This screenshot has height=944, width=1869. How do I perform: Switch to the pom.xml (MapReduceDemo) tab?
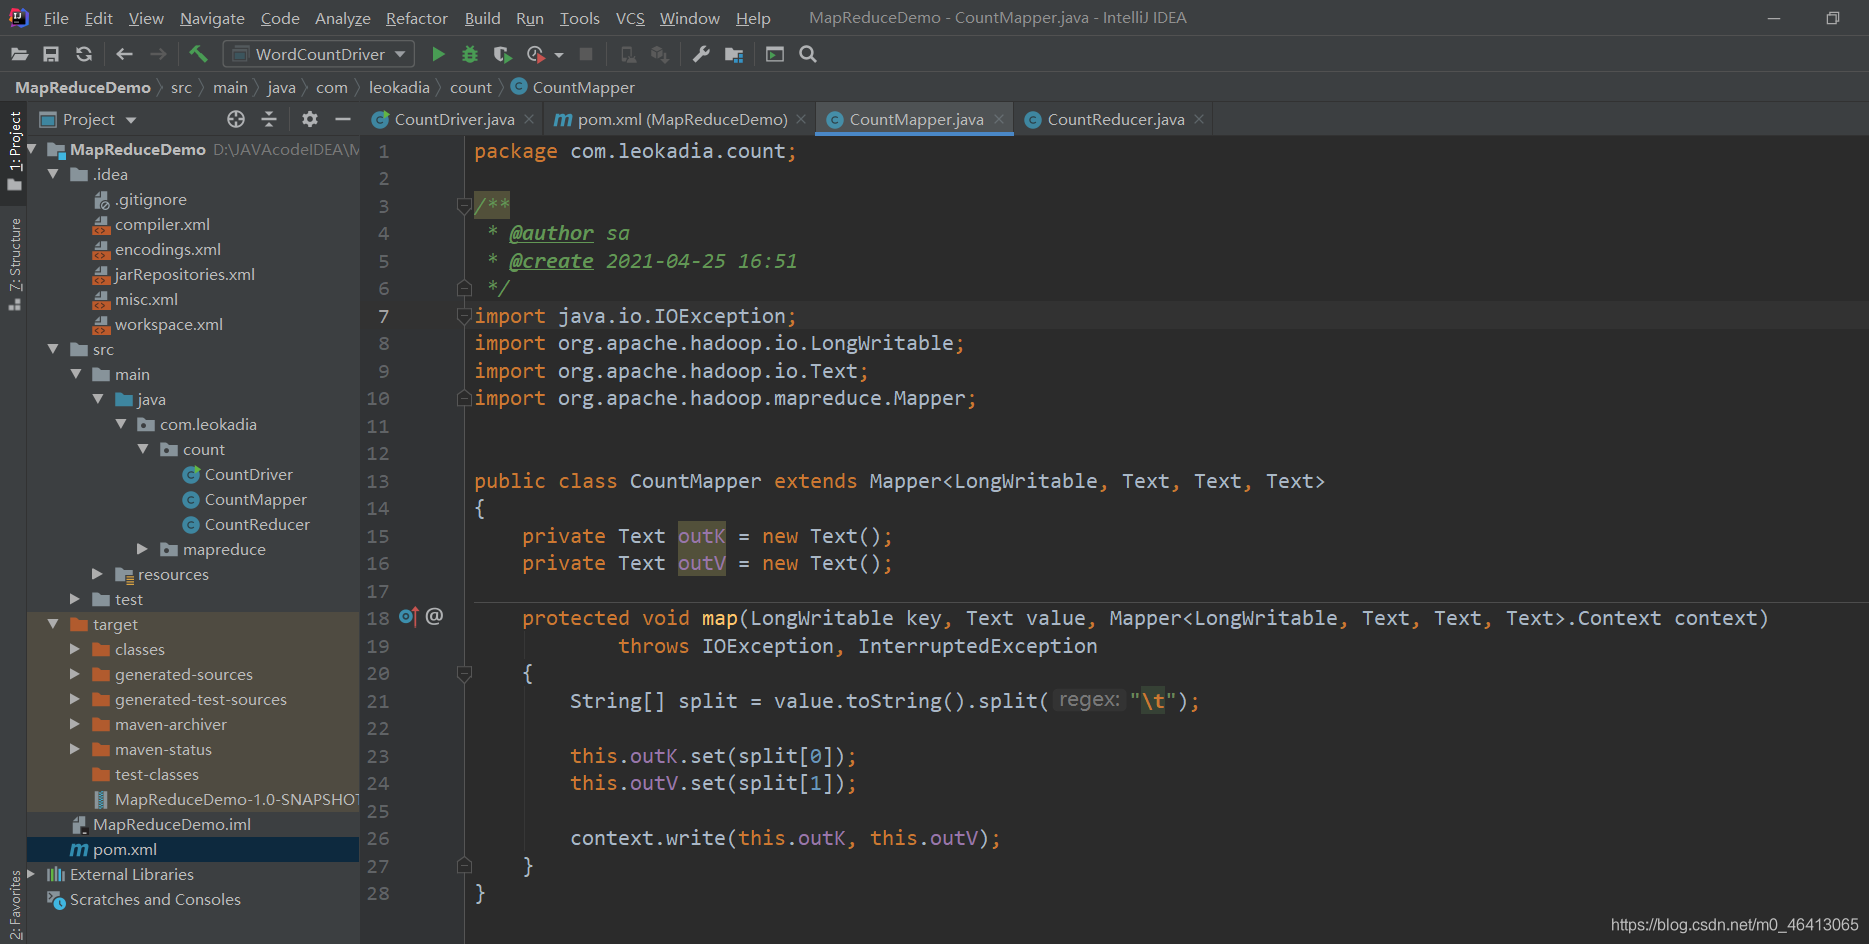tap(682, 119)
